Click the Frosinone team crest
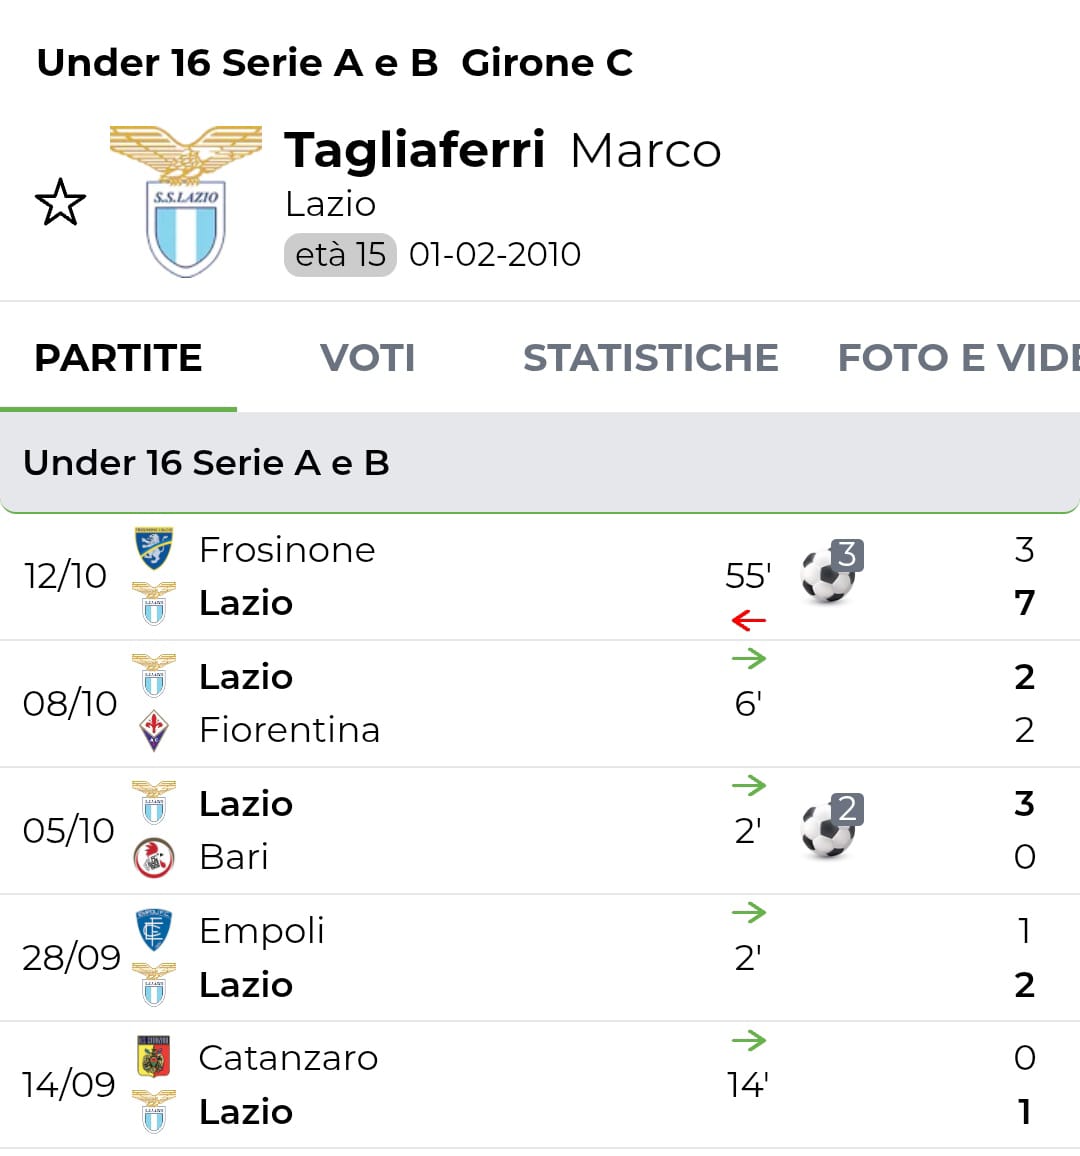This screenshot has width=1080, height=1156. point(154,549)
